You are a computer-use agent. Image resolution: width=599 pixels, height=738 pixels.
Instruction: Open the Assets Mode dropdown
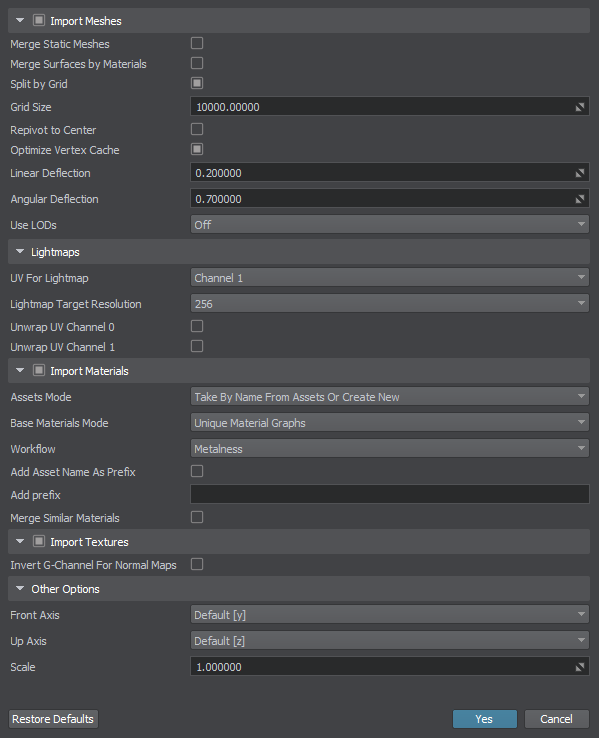click(390, 397)
